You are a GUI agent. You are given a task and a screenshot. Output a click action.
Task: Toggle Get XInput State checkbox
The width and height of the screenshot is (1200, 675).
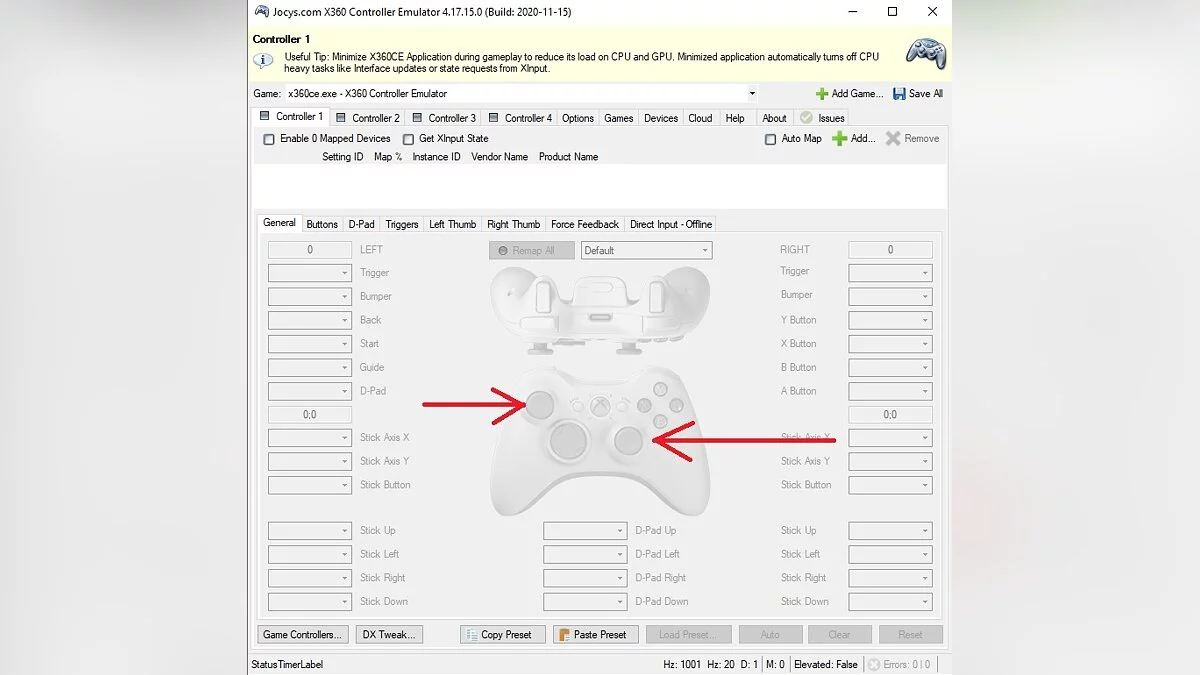408,140
